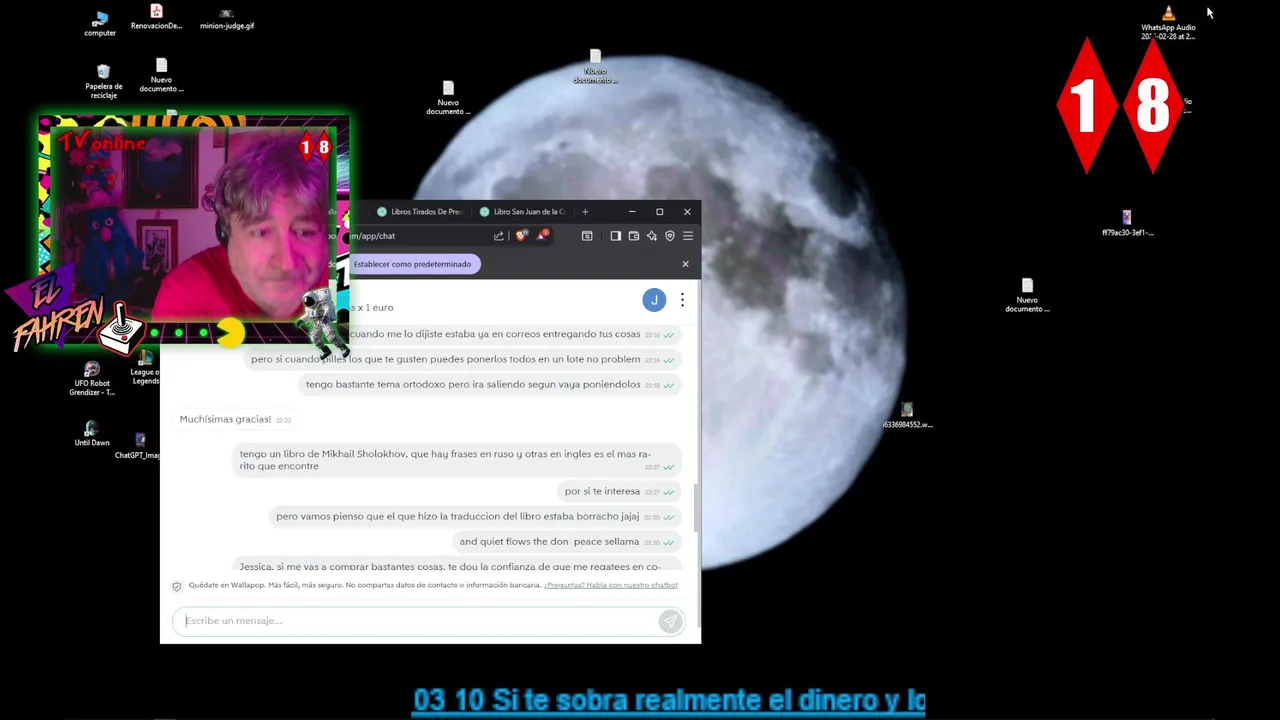The height and width of the screenshot is (720, 1280).
Task: Select Nuevo documento beside Papelera de reciclaje
Action: (161, 75)
